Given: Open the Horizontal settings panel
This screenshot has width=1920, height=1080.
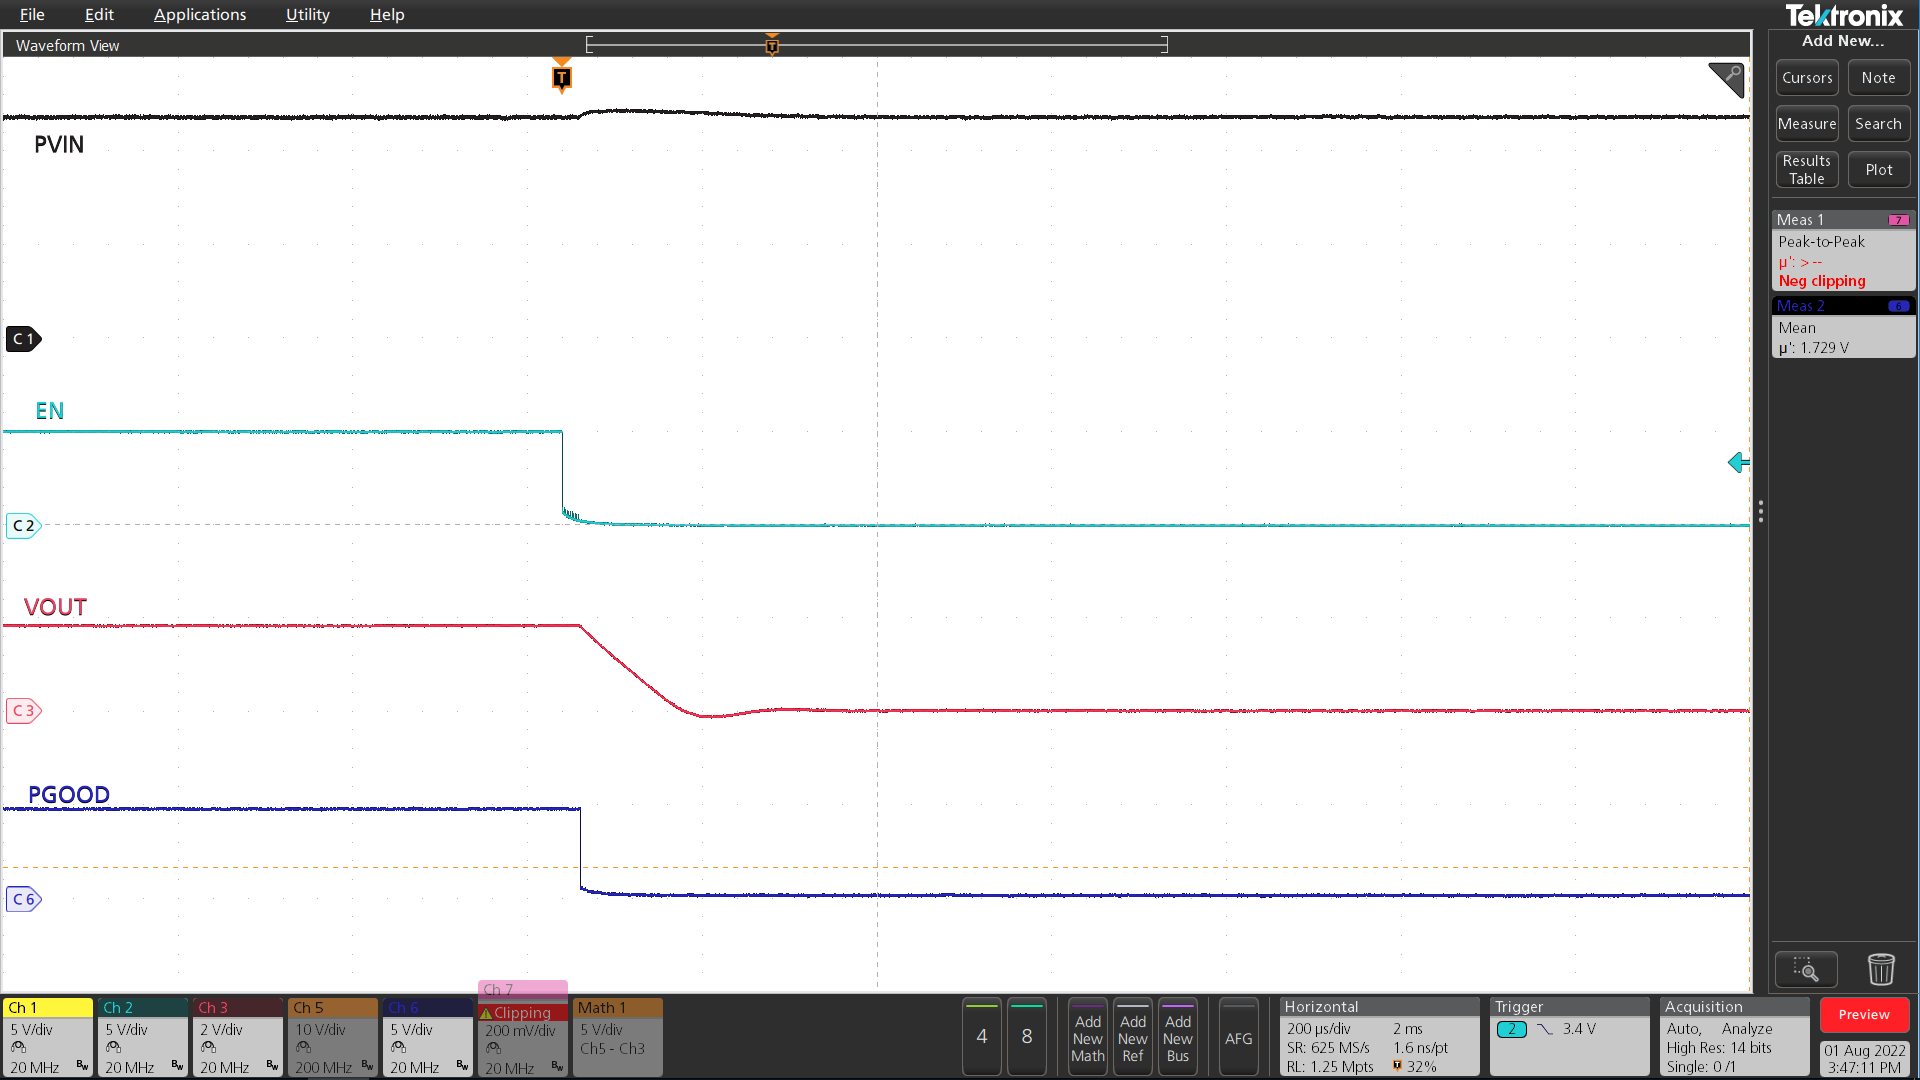Looking at the screenshot, I should coord(1378,1037).
